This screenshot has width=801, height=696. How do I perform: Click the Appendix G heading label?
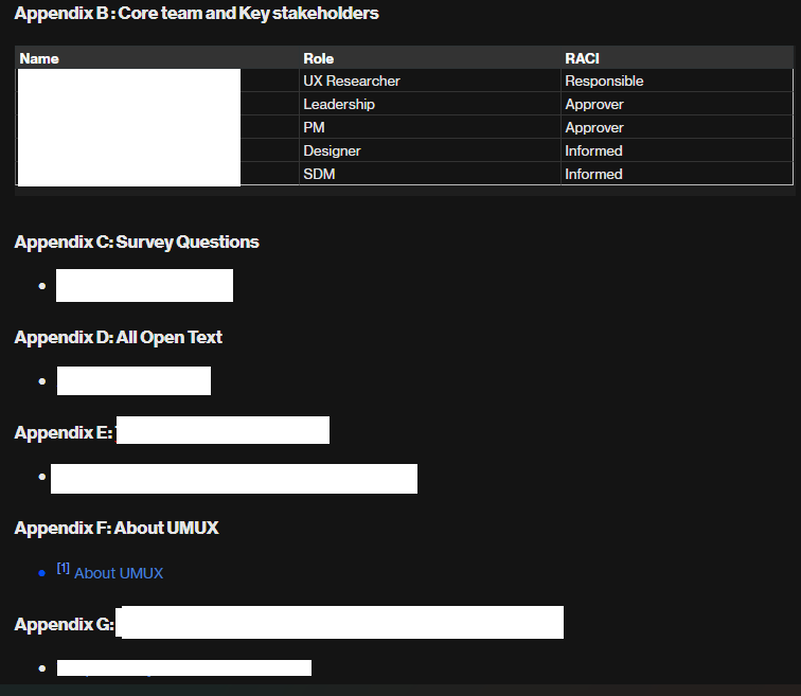(64, 624)
